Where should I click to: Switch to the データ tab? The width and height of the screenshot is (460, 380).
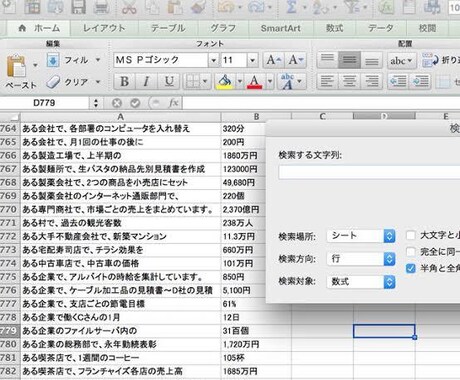click(381, 28)
